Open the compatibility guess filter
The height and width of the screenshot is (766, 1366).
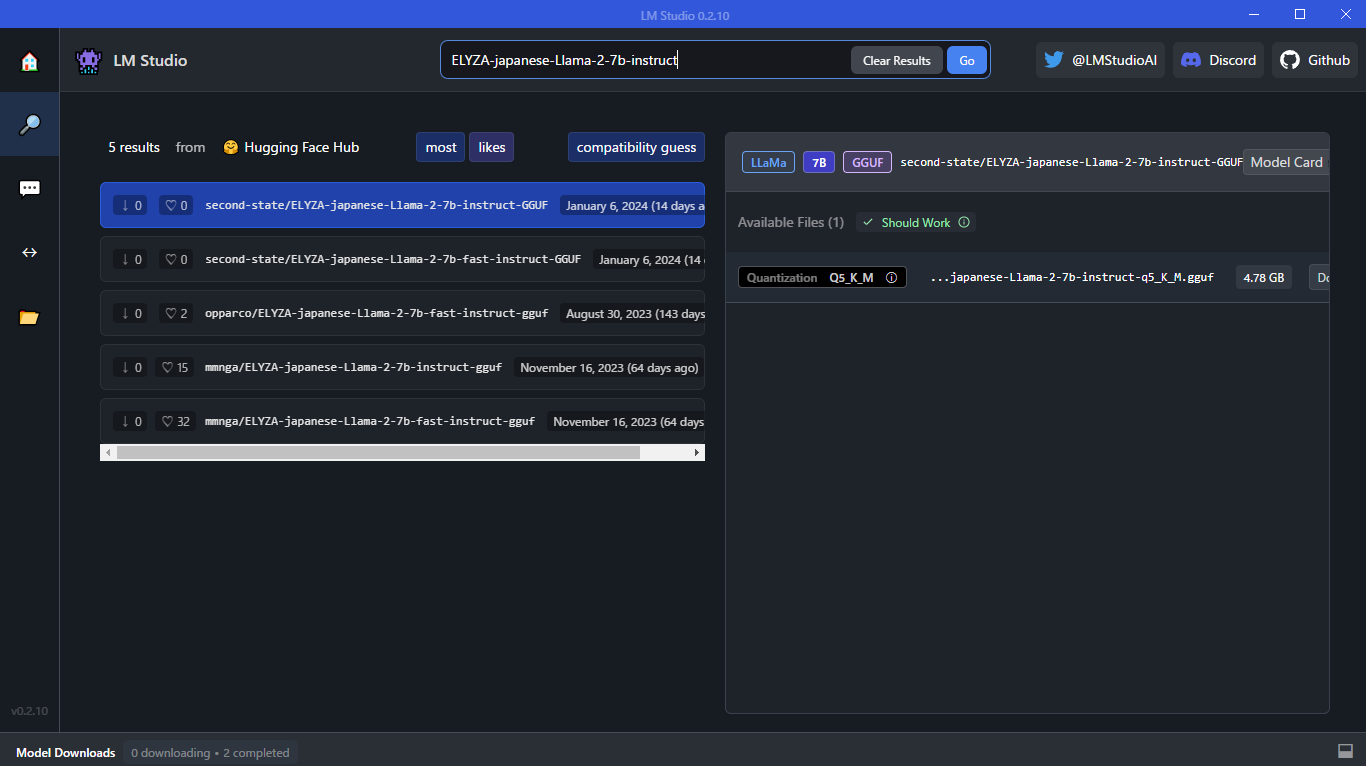point(636,147)
